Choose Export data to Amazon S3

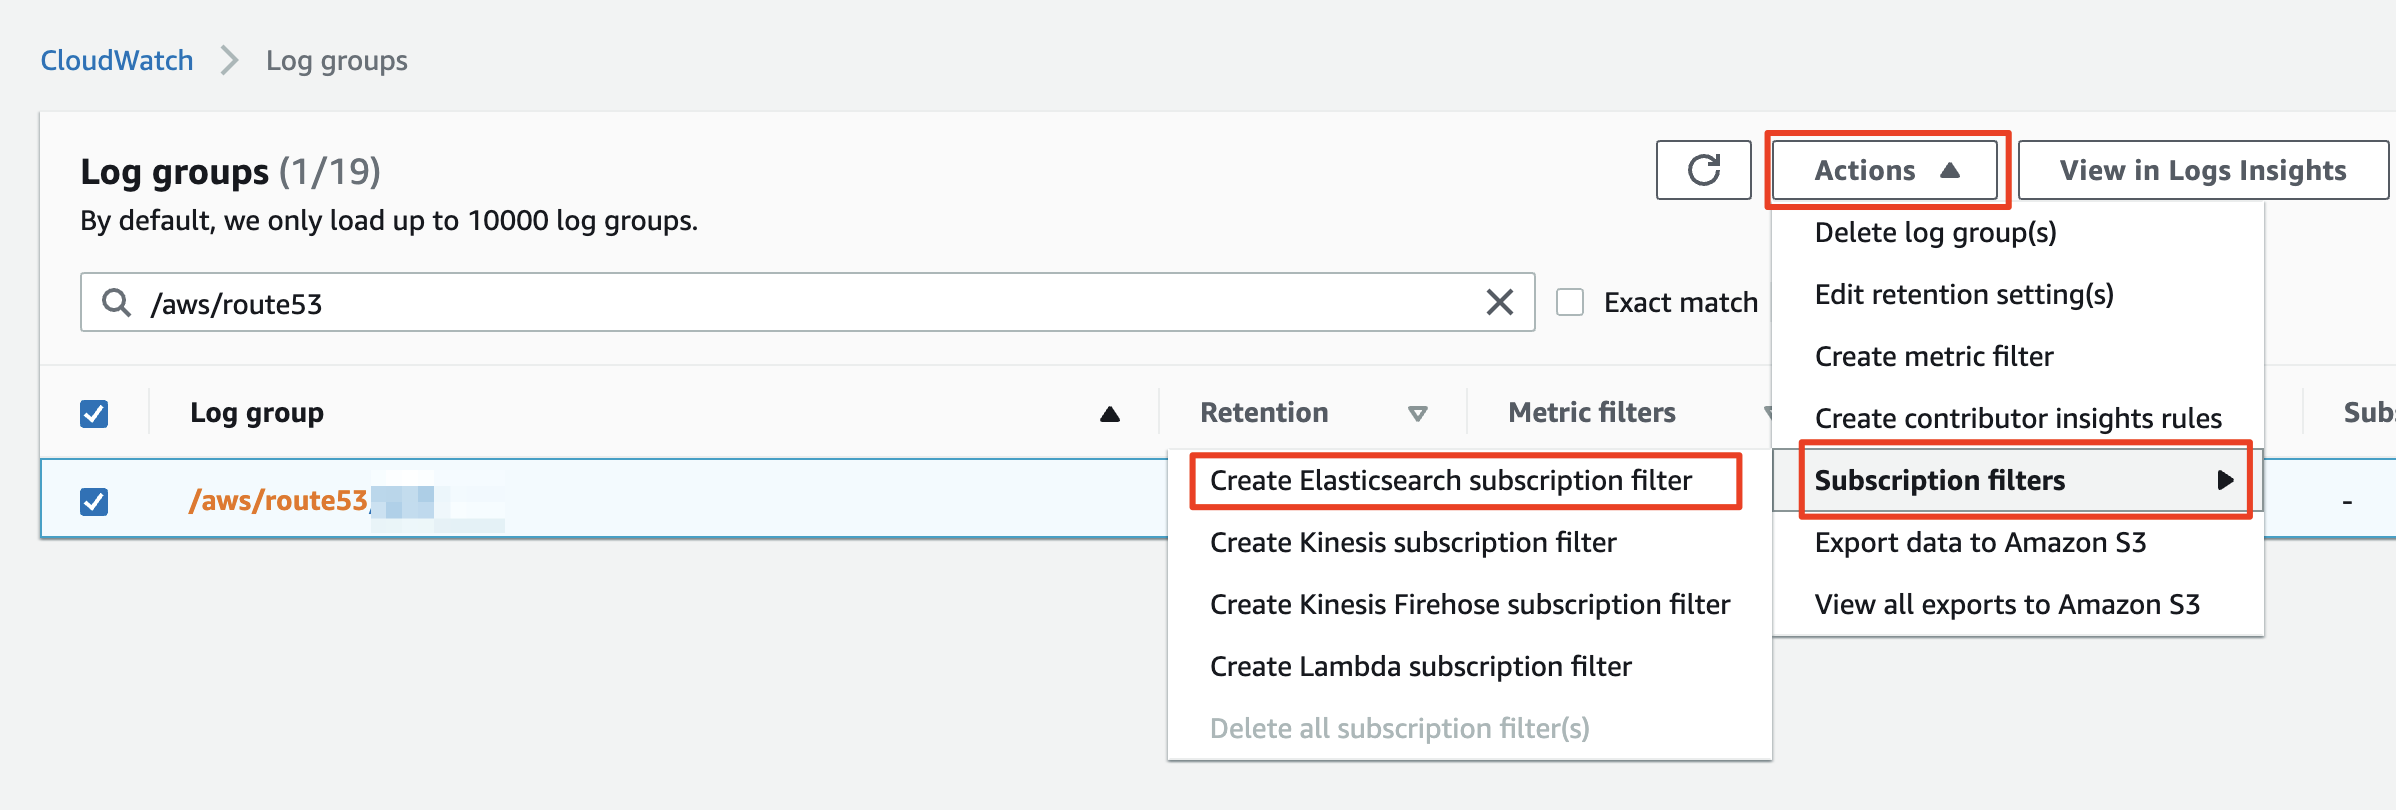click(x=1980, y=542)
